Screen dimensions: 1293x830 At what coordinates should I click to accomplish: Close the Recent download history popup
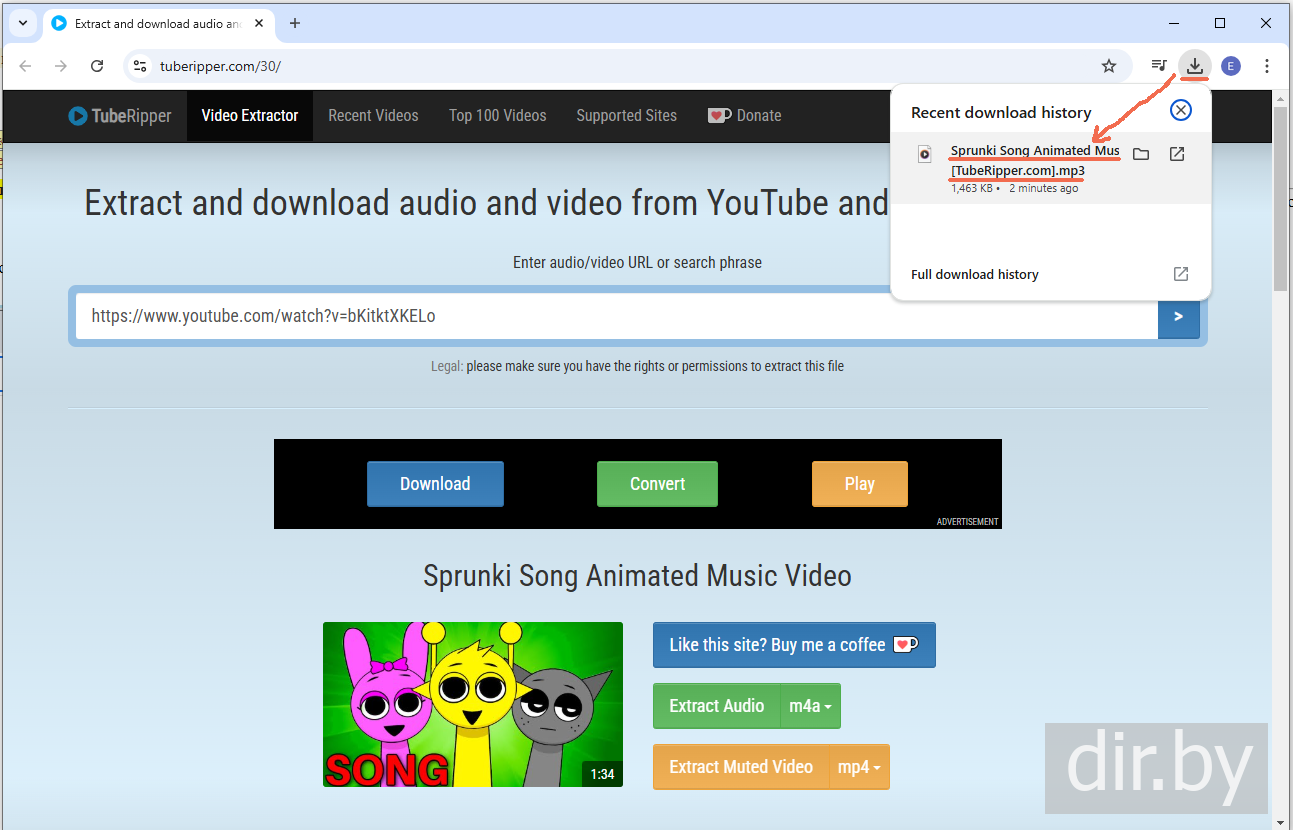[x=1181, y=110]
